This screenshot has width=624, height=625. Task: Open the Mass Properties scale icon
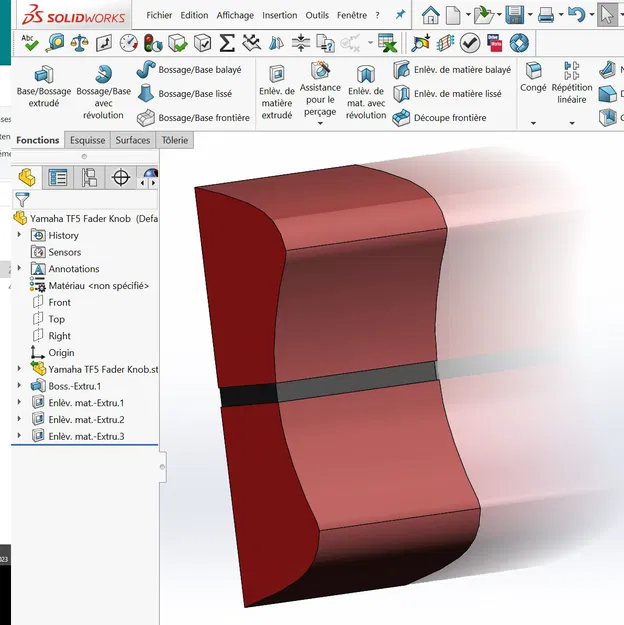(79, 43)
